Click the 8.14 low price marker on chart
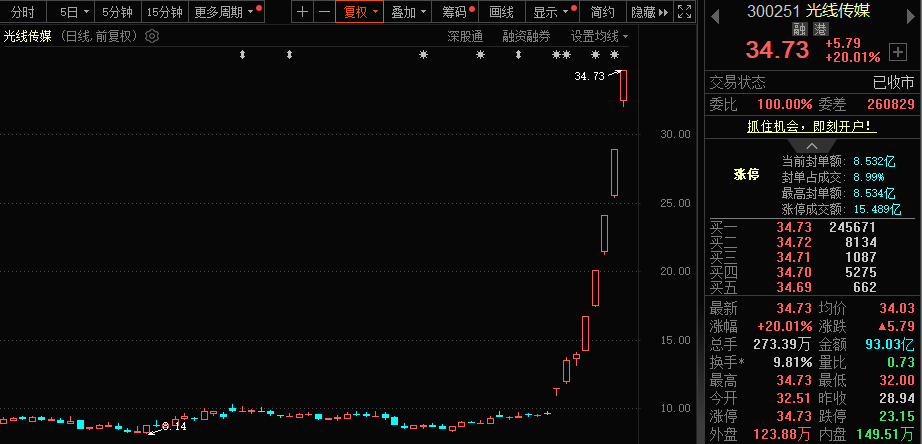The height and width of the screenshot is (444, 922). 178,427
